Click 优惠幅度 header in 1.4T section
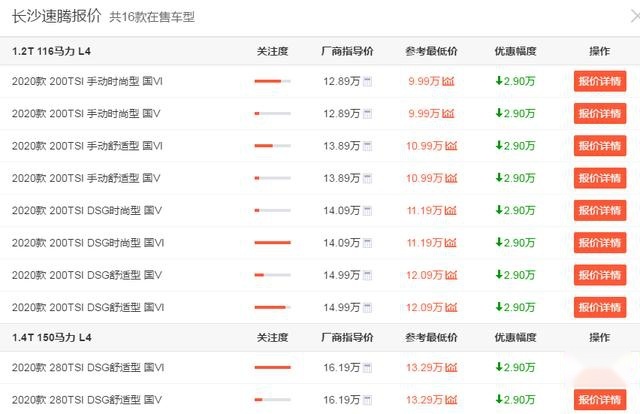Screen dimensions: 640x414 (x=516, y=338)
